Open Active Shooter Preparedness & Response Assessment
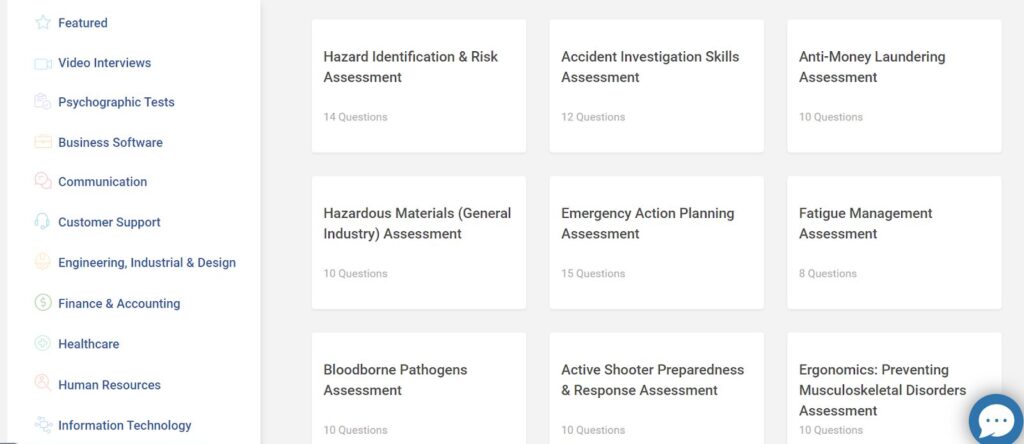Viewport: 1024px width, 444px height. pyautogui.click(x=656, y=388)
